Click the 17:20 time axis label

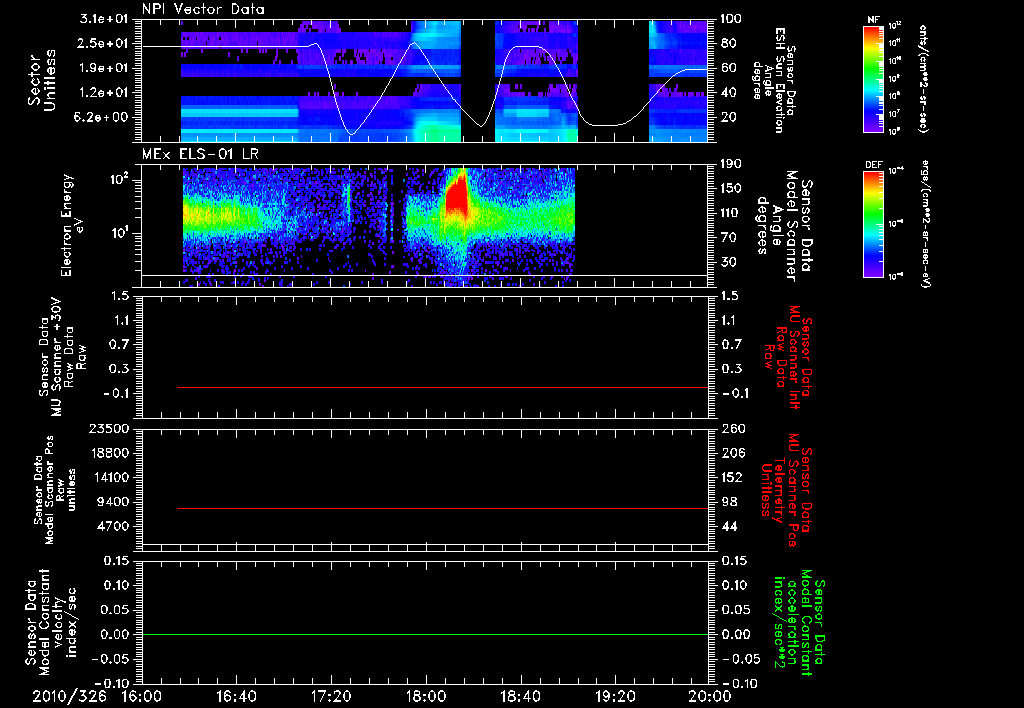[x=331, y=696]
